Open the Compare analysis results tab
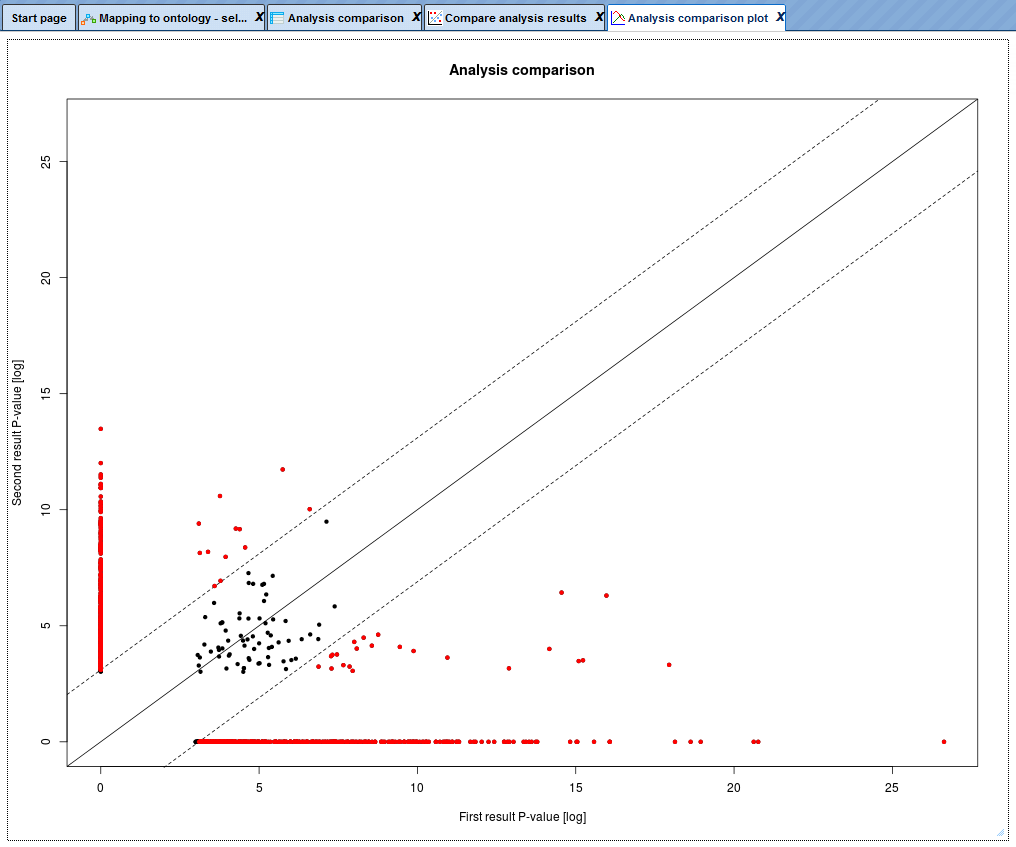The height and width of the screenshot is (847, 1016). click(515, 18)
